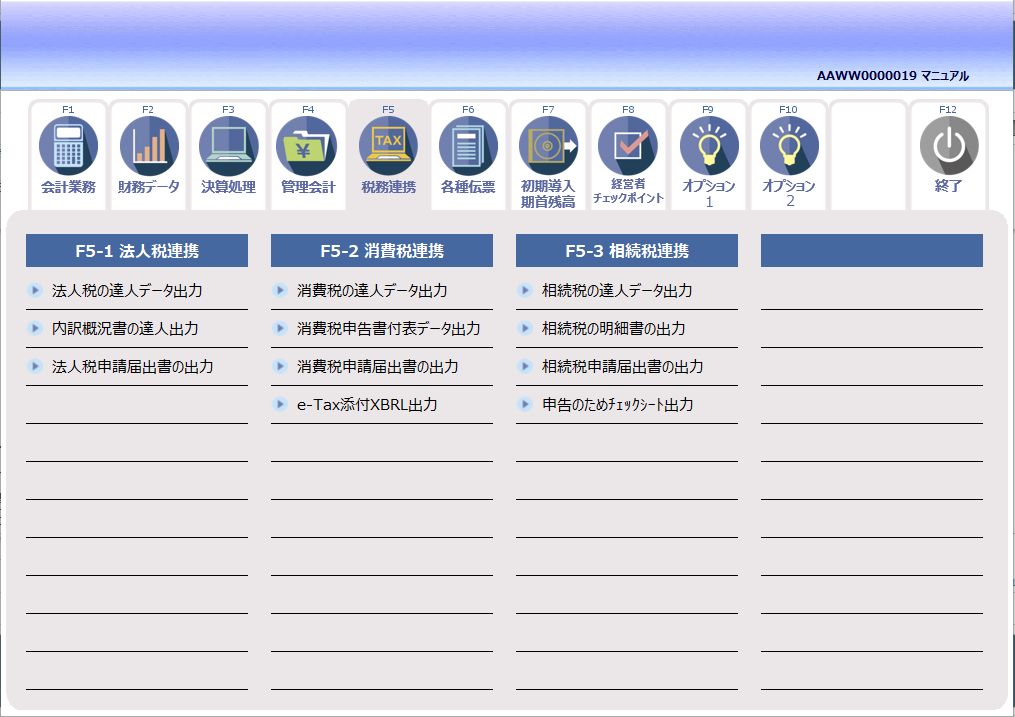1015x717 pixels.
Task: Click the arrow beside 消費税申告書付表データ出力
Action: coord(279,328)
